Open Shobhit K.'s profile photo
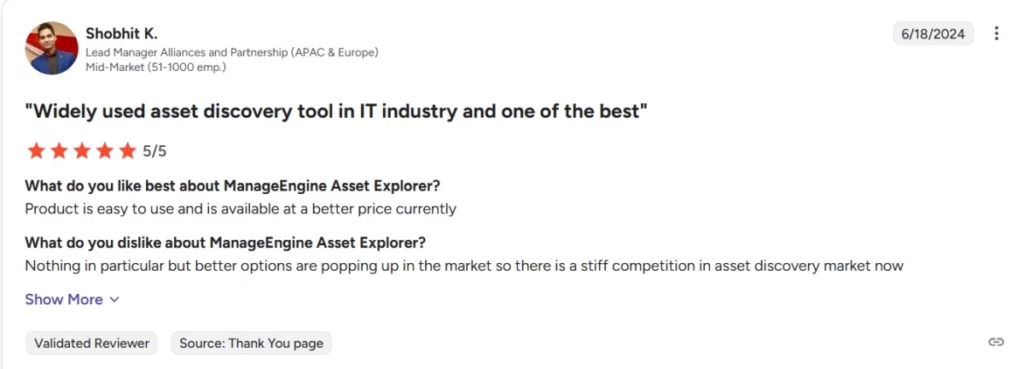 point(52,48)
